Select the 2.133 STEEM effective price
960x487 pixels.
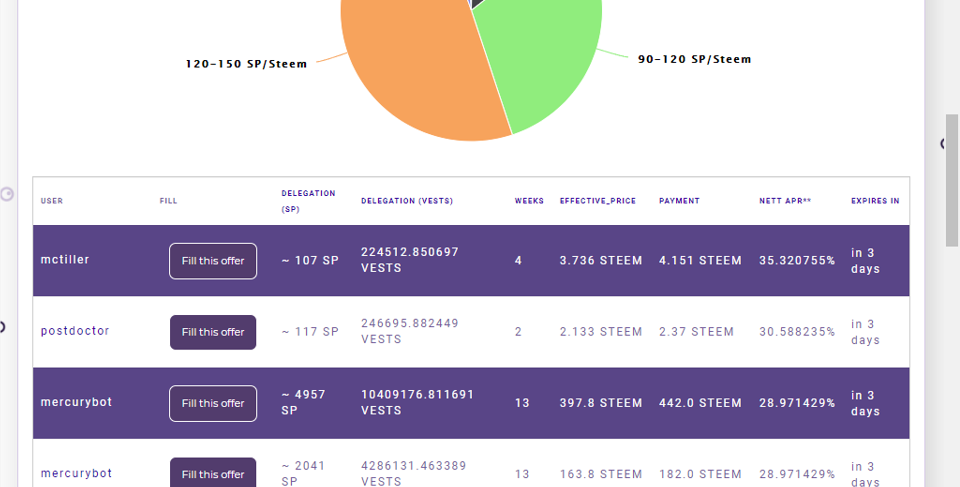pos(601,331)
